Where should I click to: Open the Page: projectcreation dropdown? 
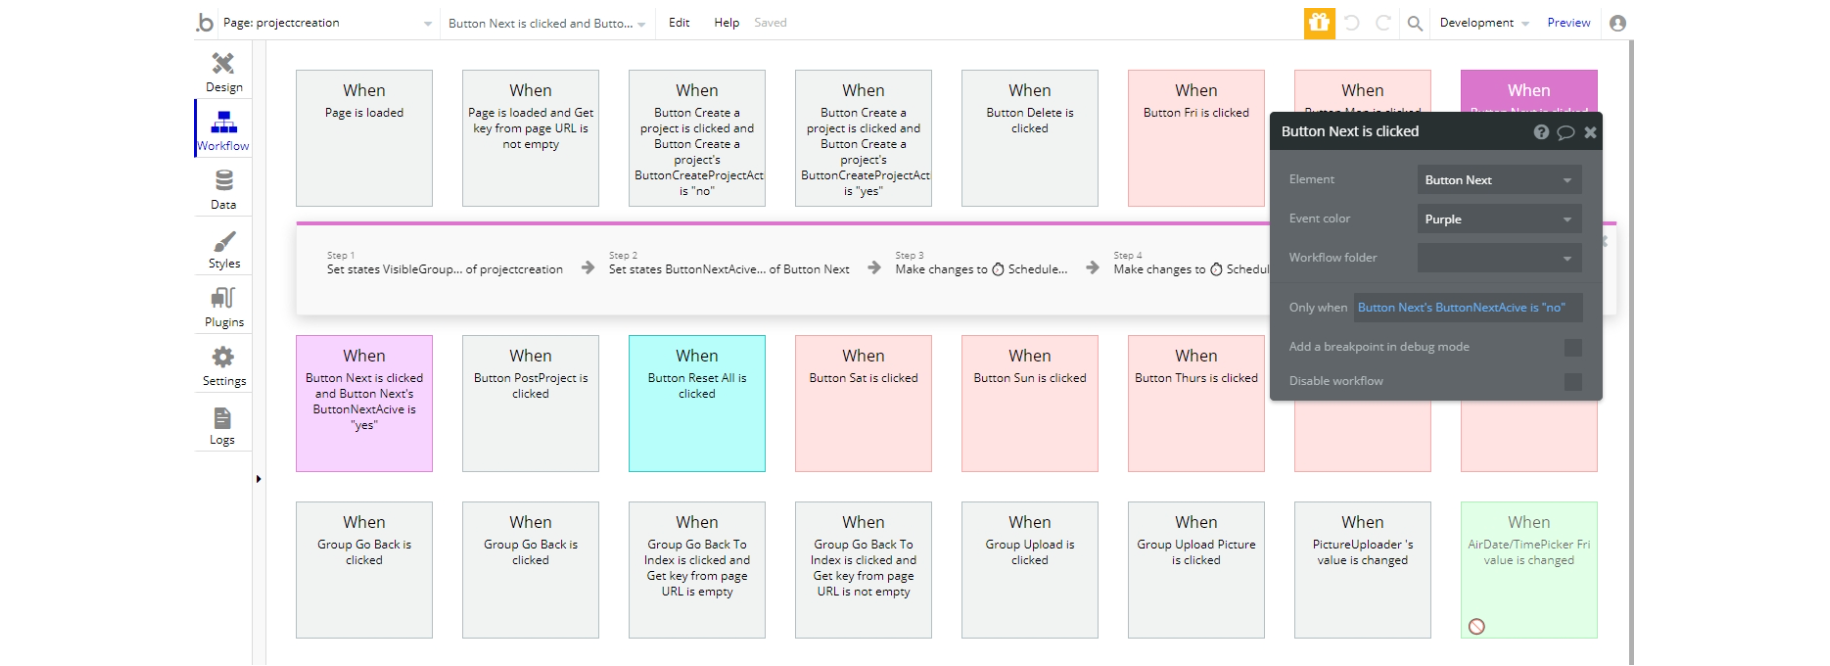click(x=328, y=23)
